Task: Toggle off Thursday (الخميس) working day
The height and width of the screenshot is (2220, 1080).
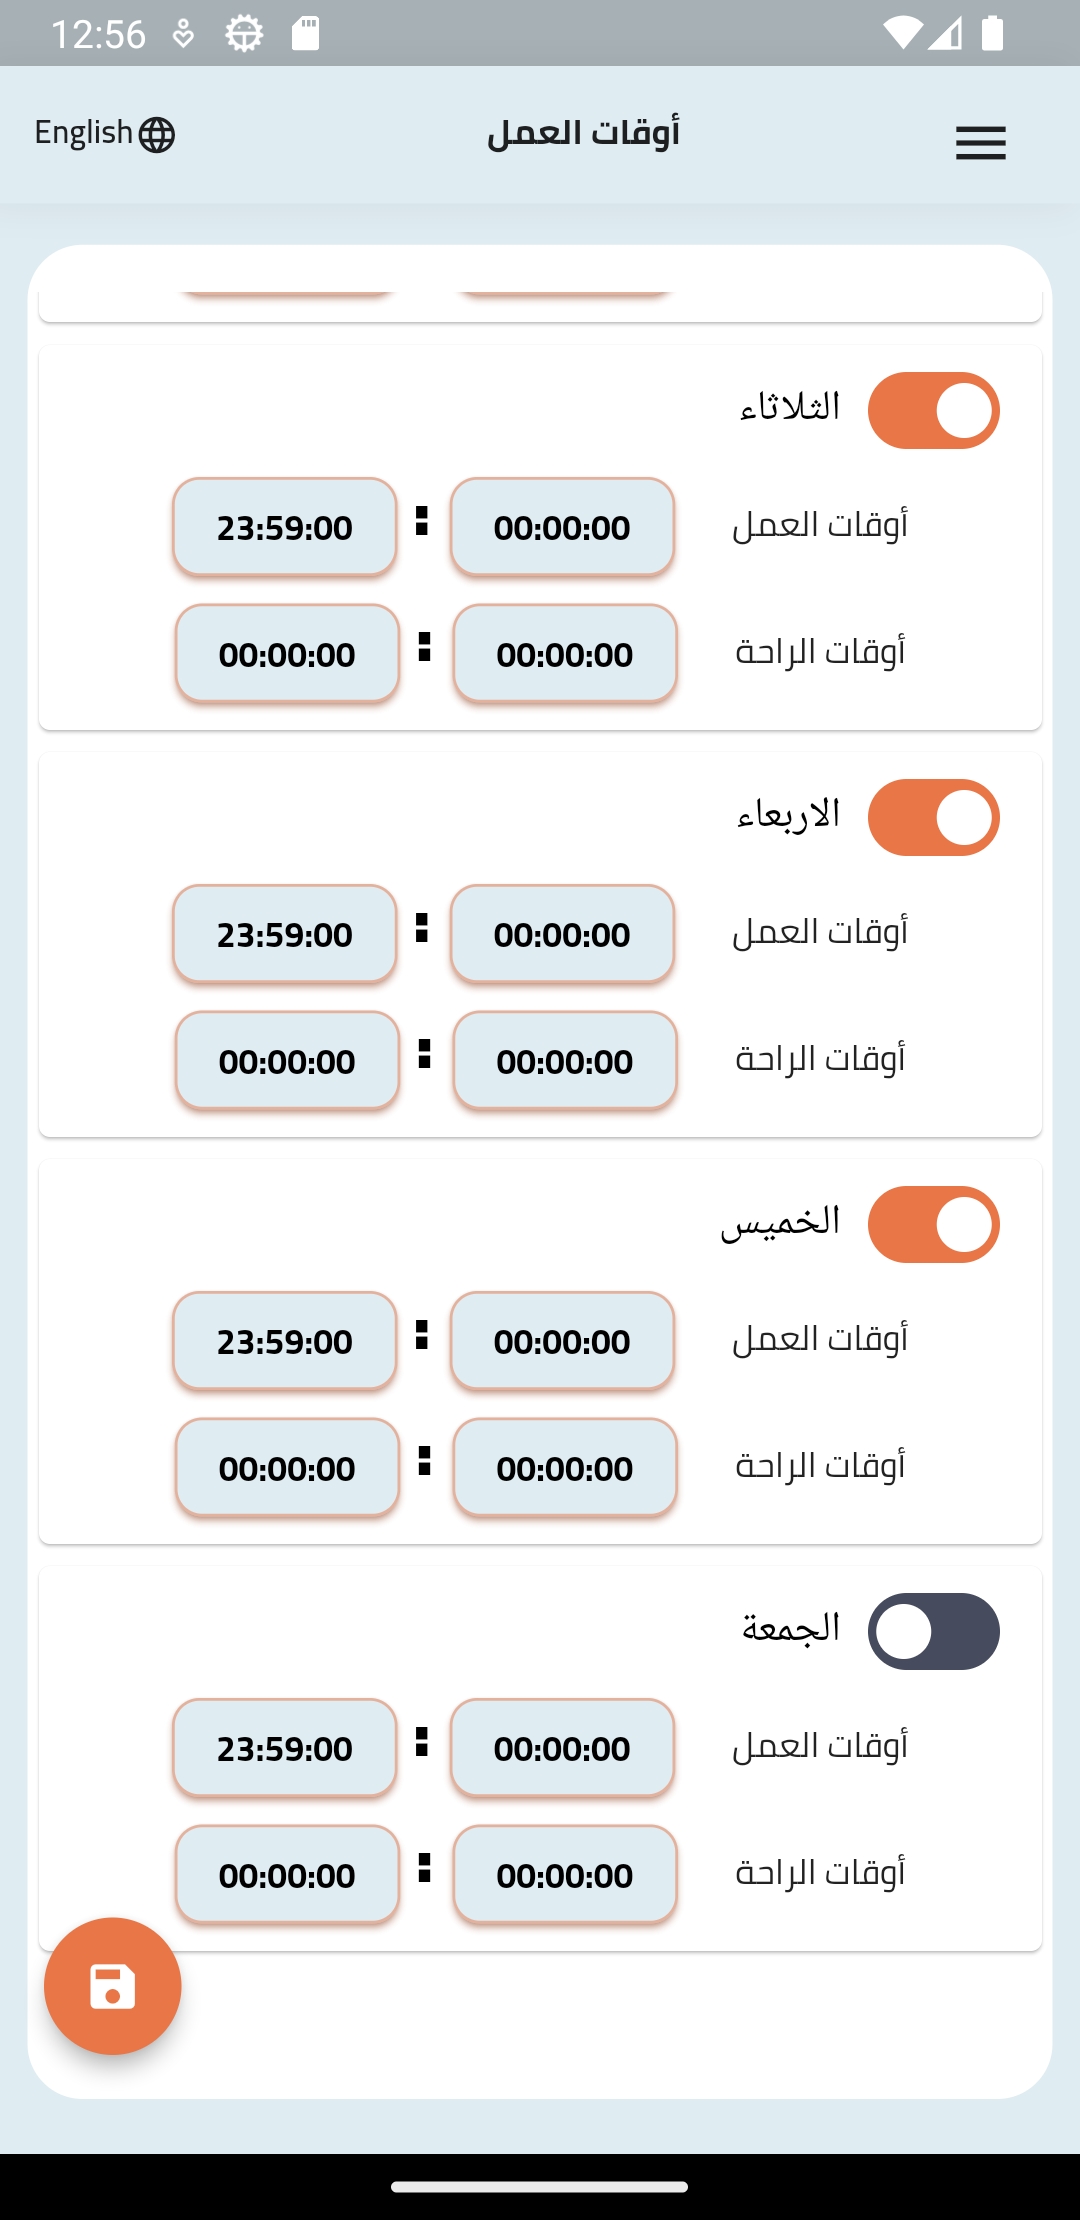Action: coord(933,1225)
